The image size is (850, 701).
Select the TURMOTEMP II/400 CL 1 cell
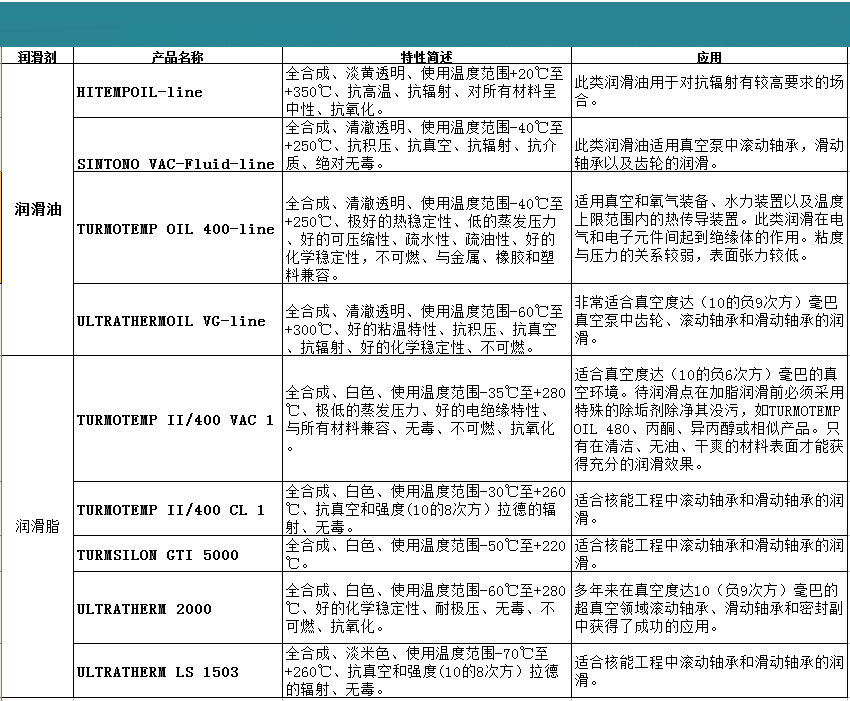tap(178, 509)
